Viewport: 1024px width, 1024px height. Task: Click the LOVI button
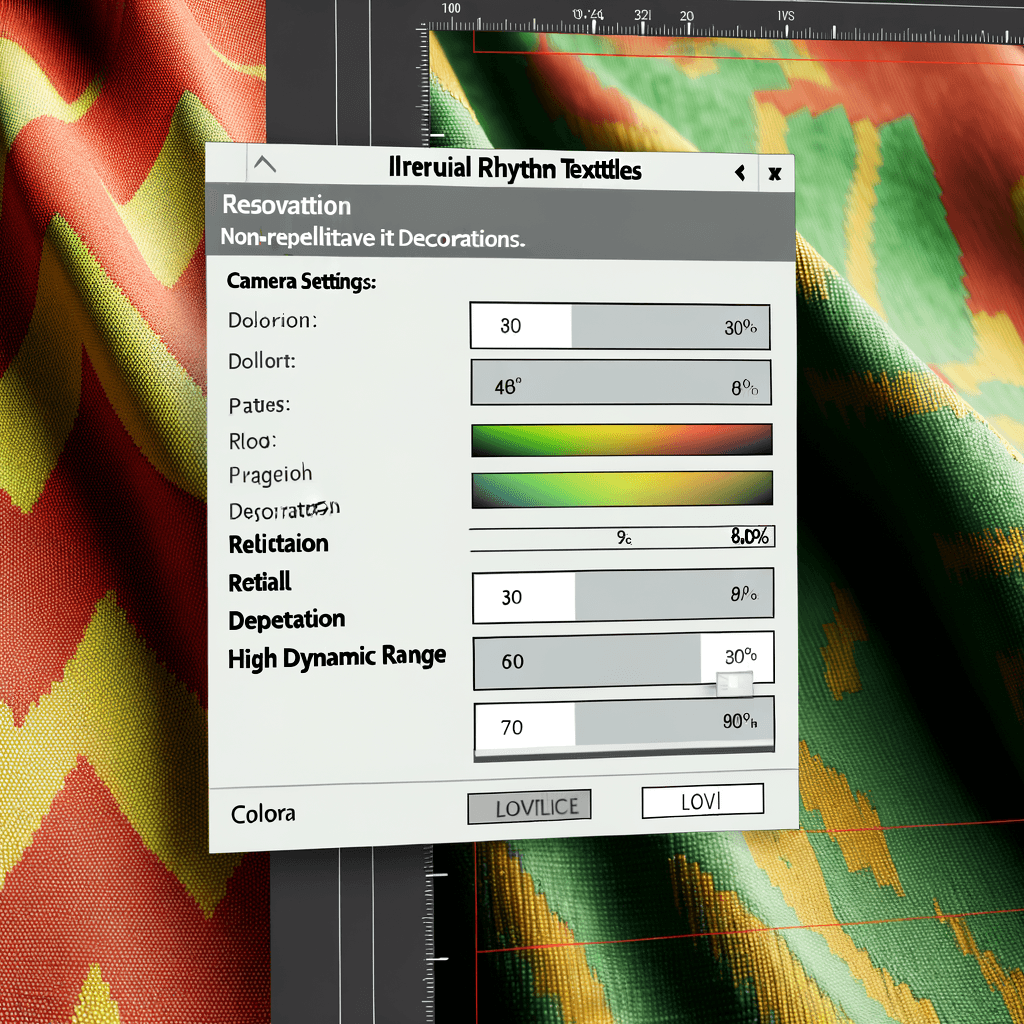[x=703, y=801]
